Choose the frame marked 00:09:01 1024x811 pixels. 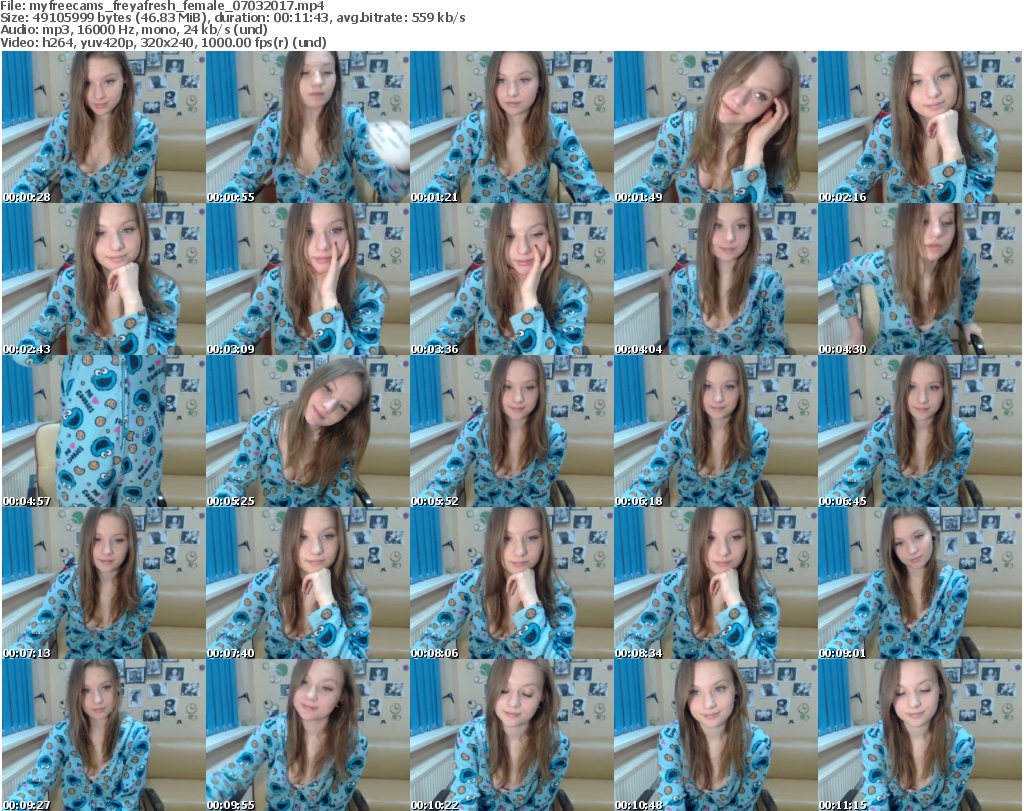[x=920, y=583]
